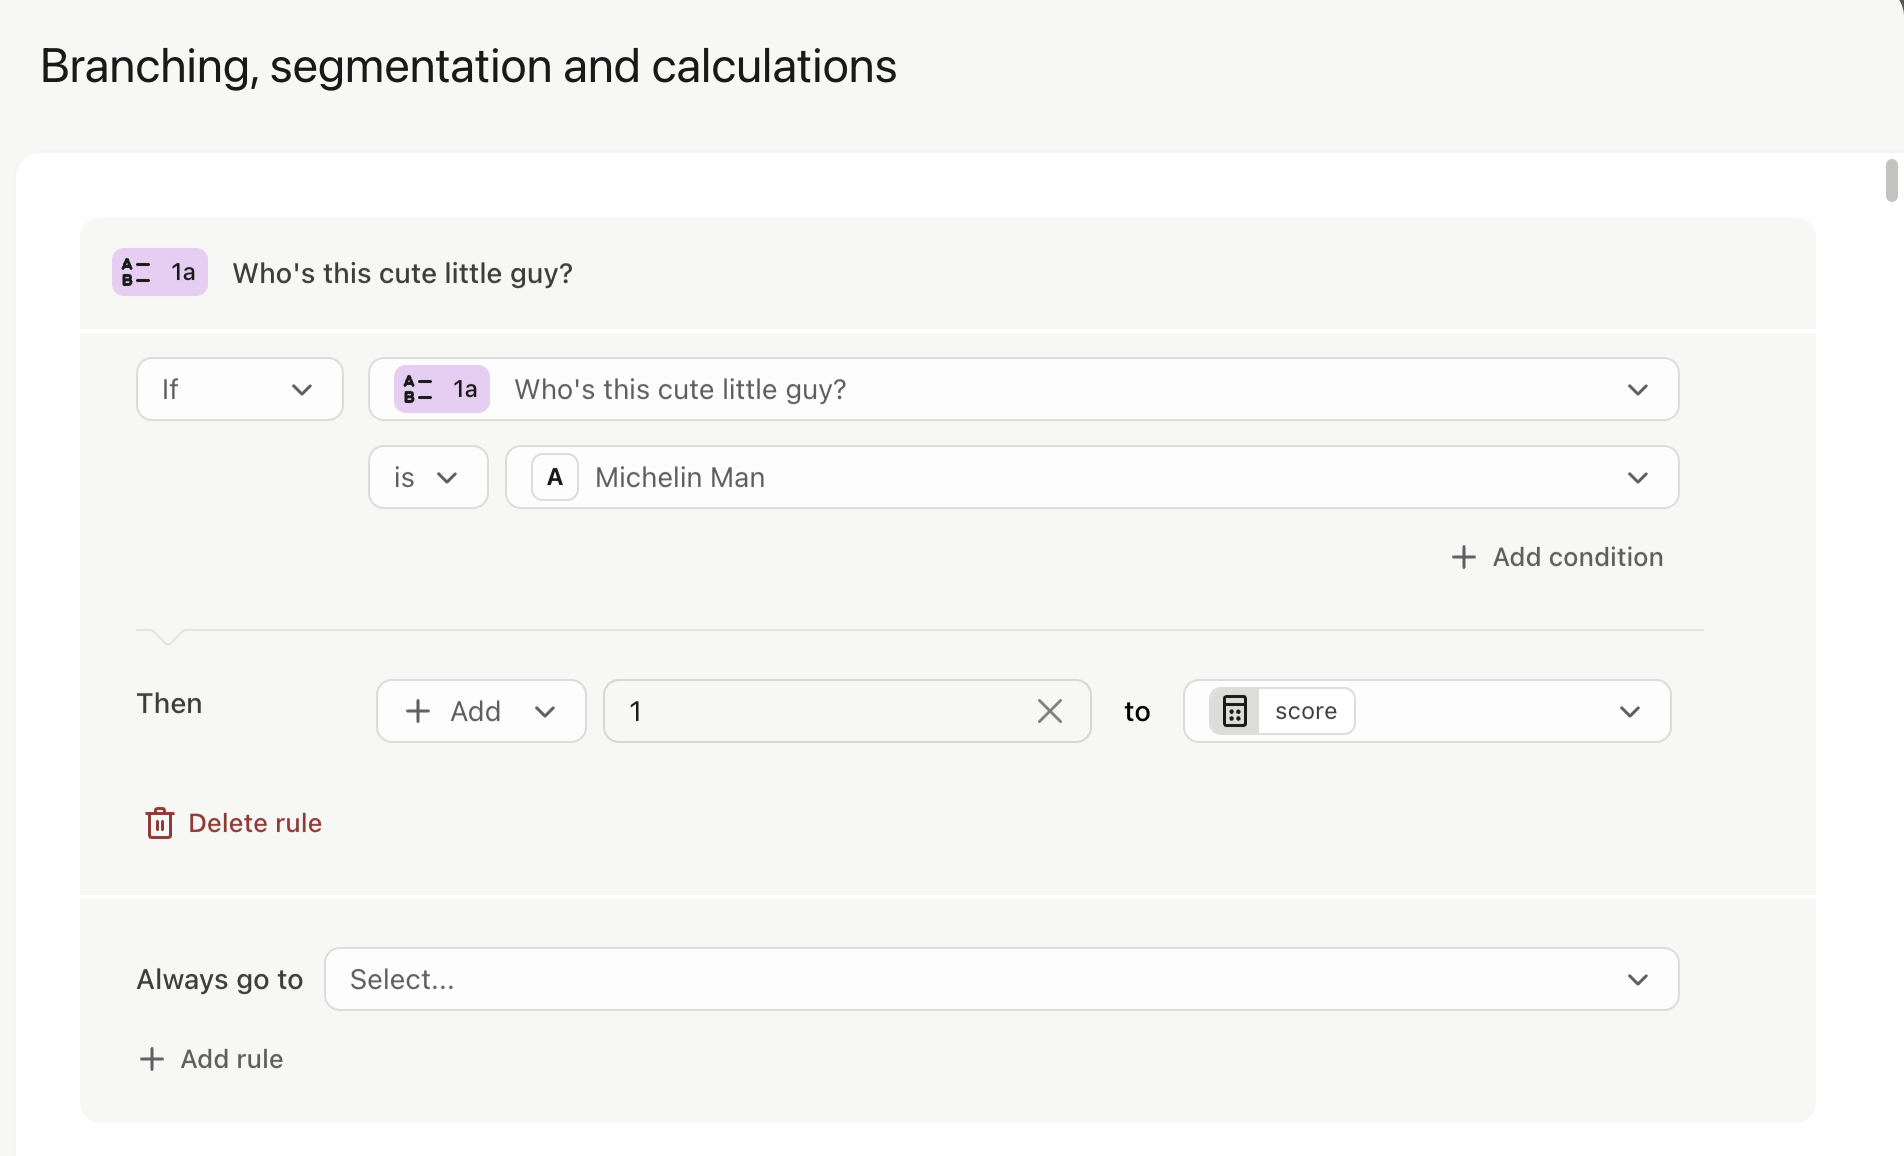Click the 1a badge inside the If condition row
The height and width of the screenshot is (1156, 1904).
441,389
